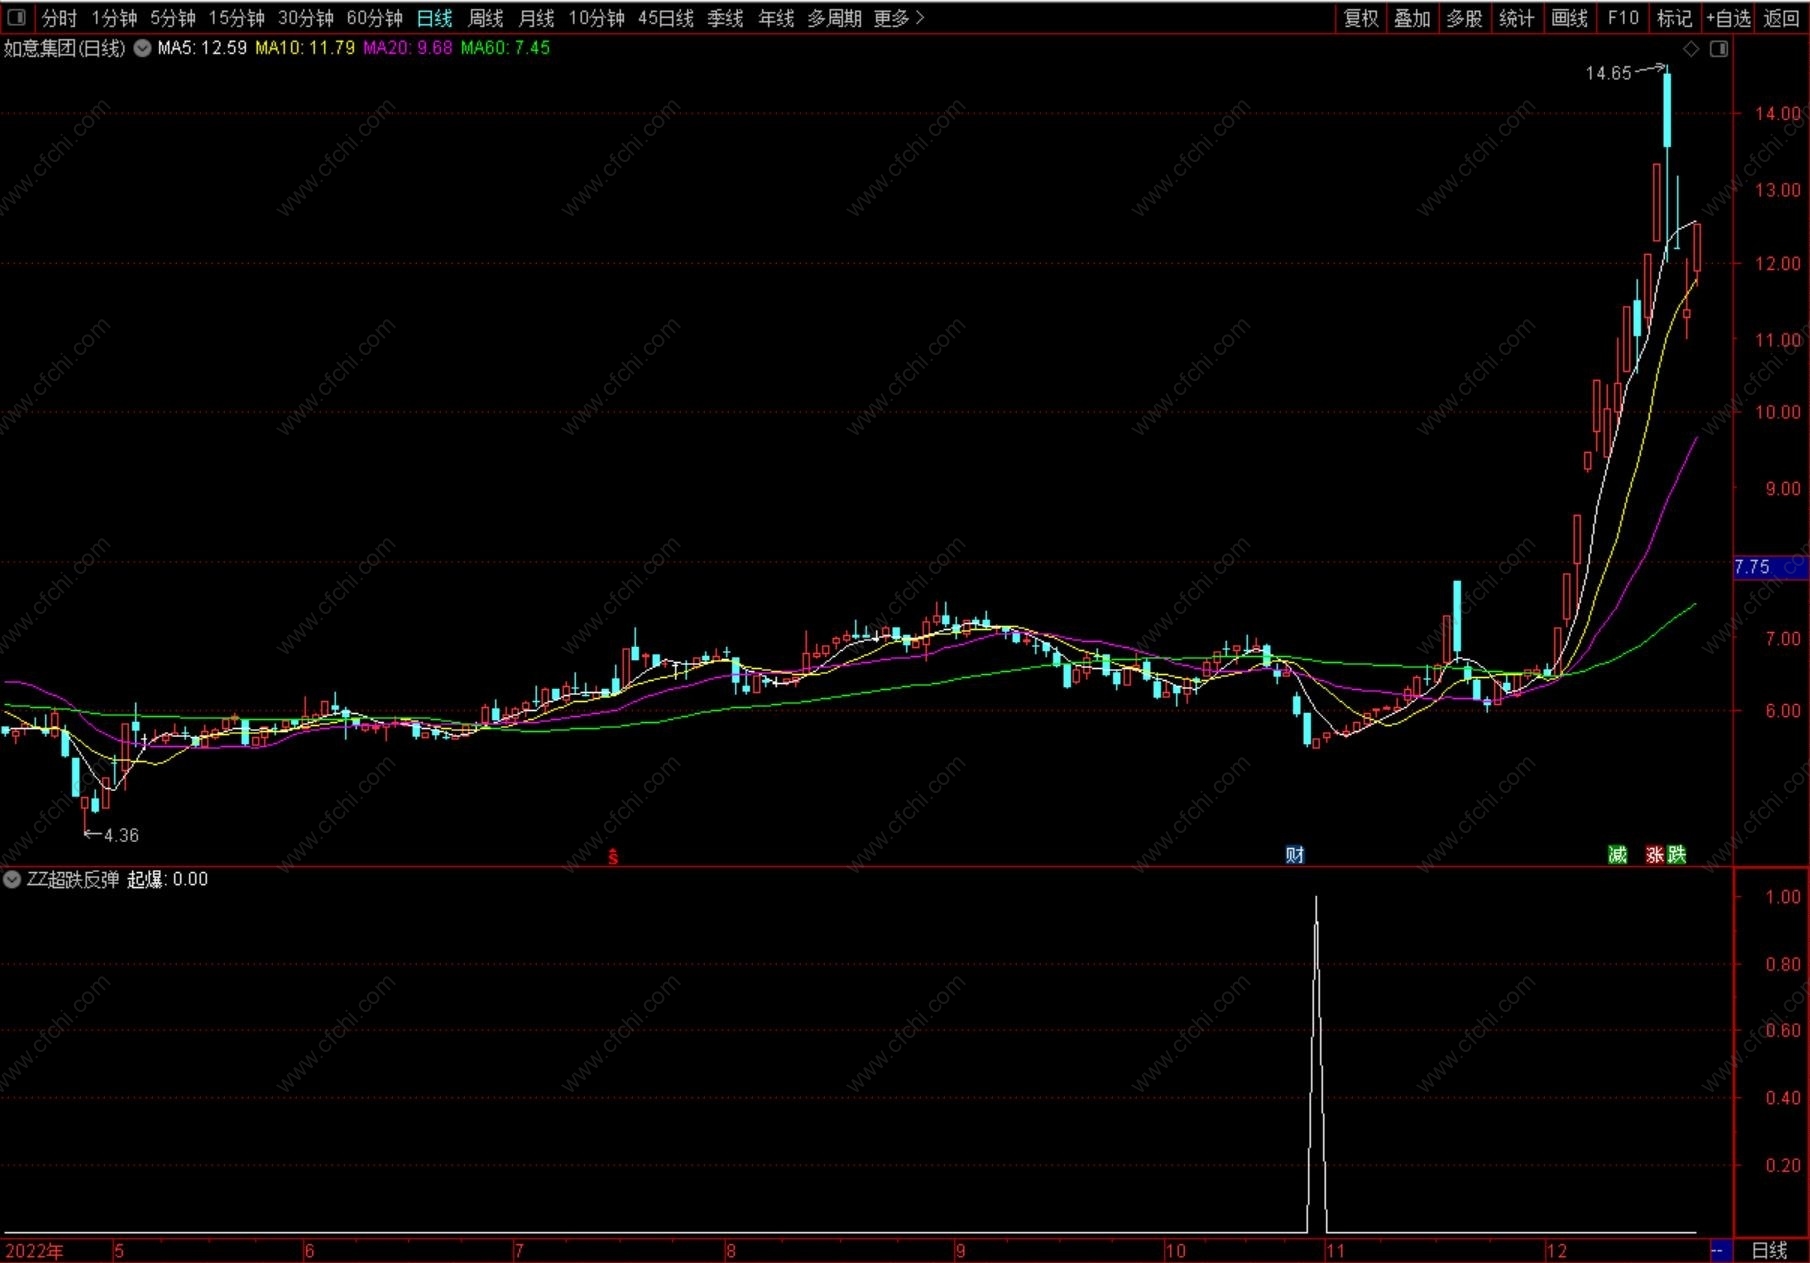Toggle the left sidebar panel icon
Image resolution: width=1810 pixels, height=1263 pixels.
pos(16,18)
